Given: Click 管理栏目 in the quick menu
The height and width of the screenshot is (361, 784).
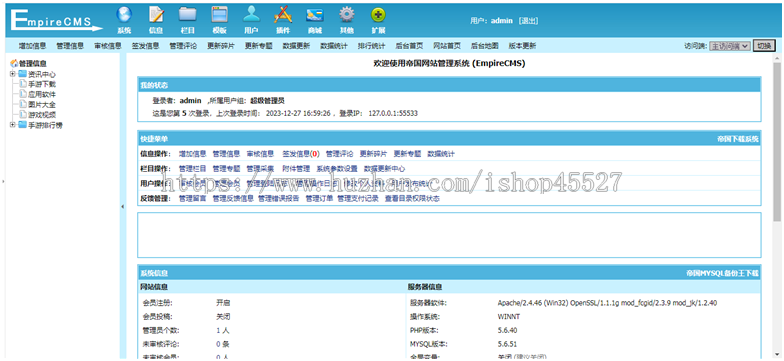Looking at the screenshot, I should point(192,168).
